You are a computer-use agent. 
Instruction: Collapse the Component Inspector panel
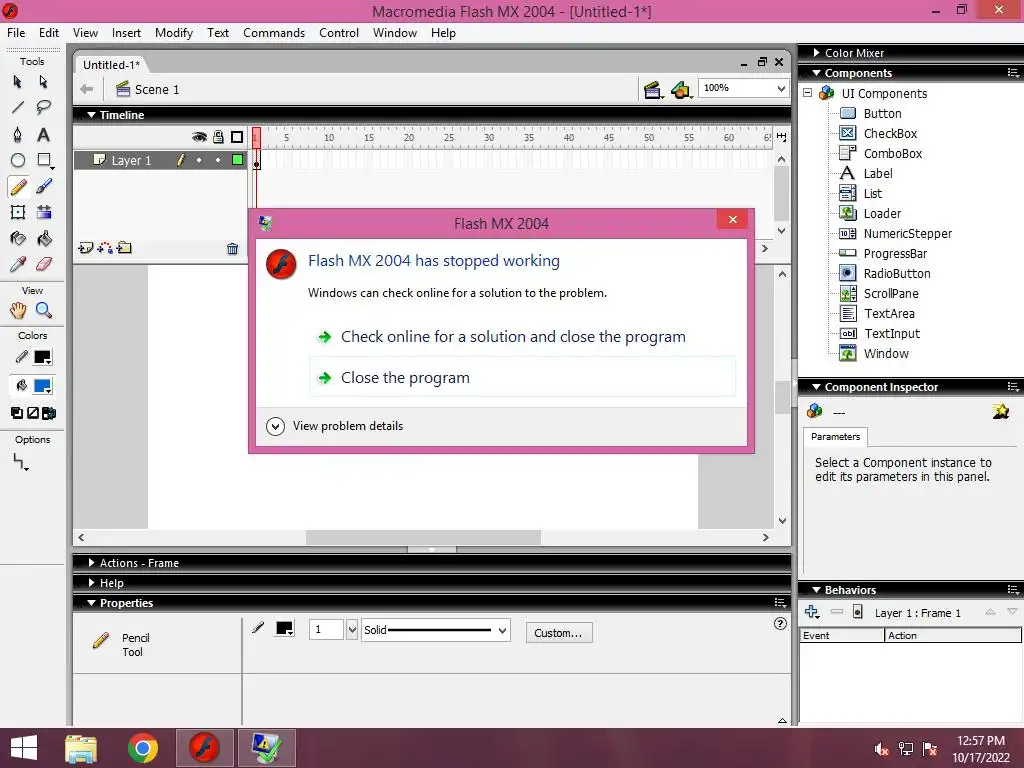pyautogui.click(x=816, y=387)
